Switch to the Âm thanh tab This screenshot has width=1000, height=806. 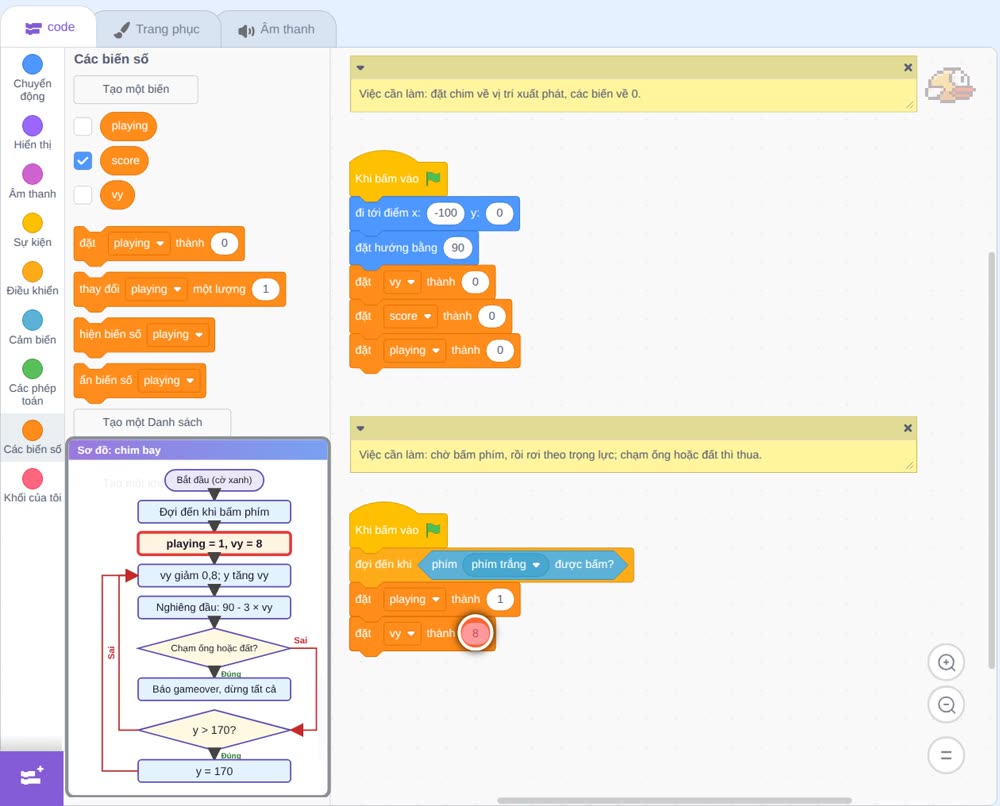tap(277, 29)
